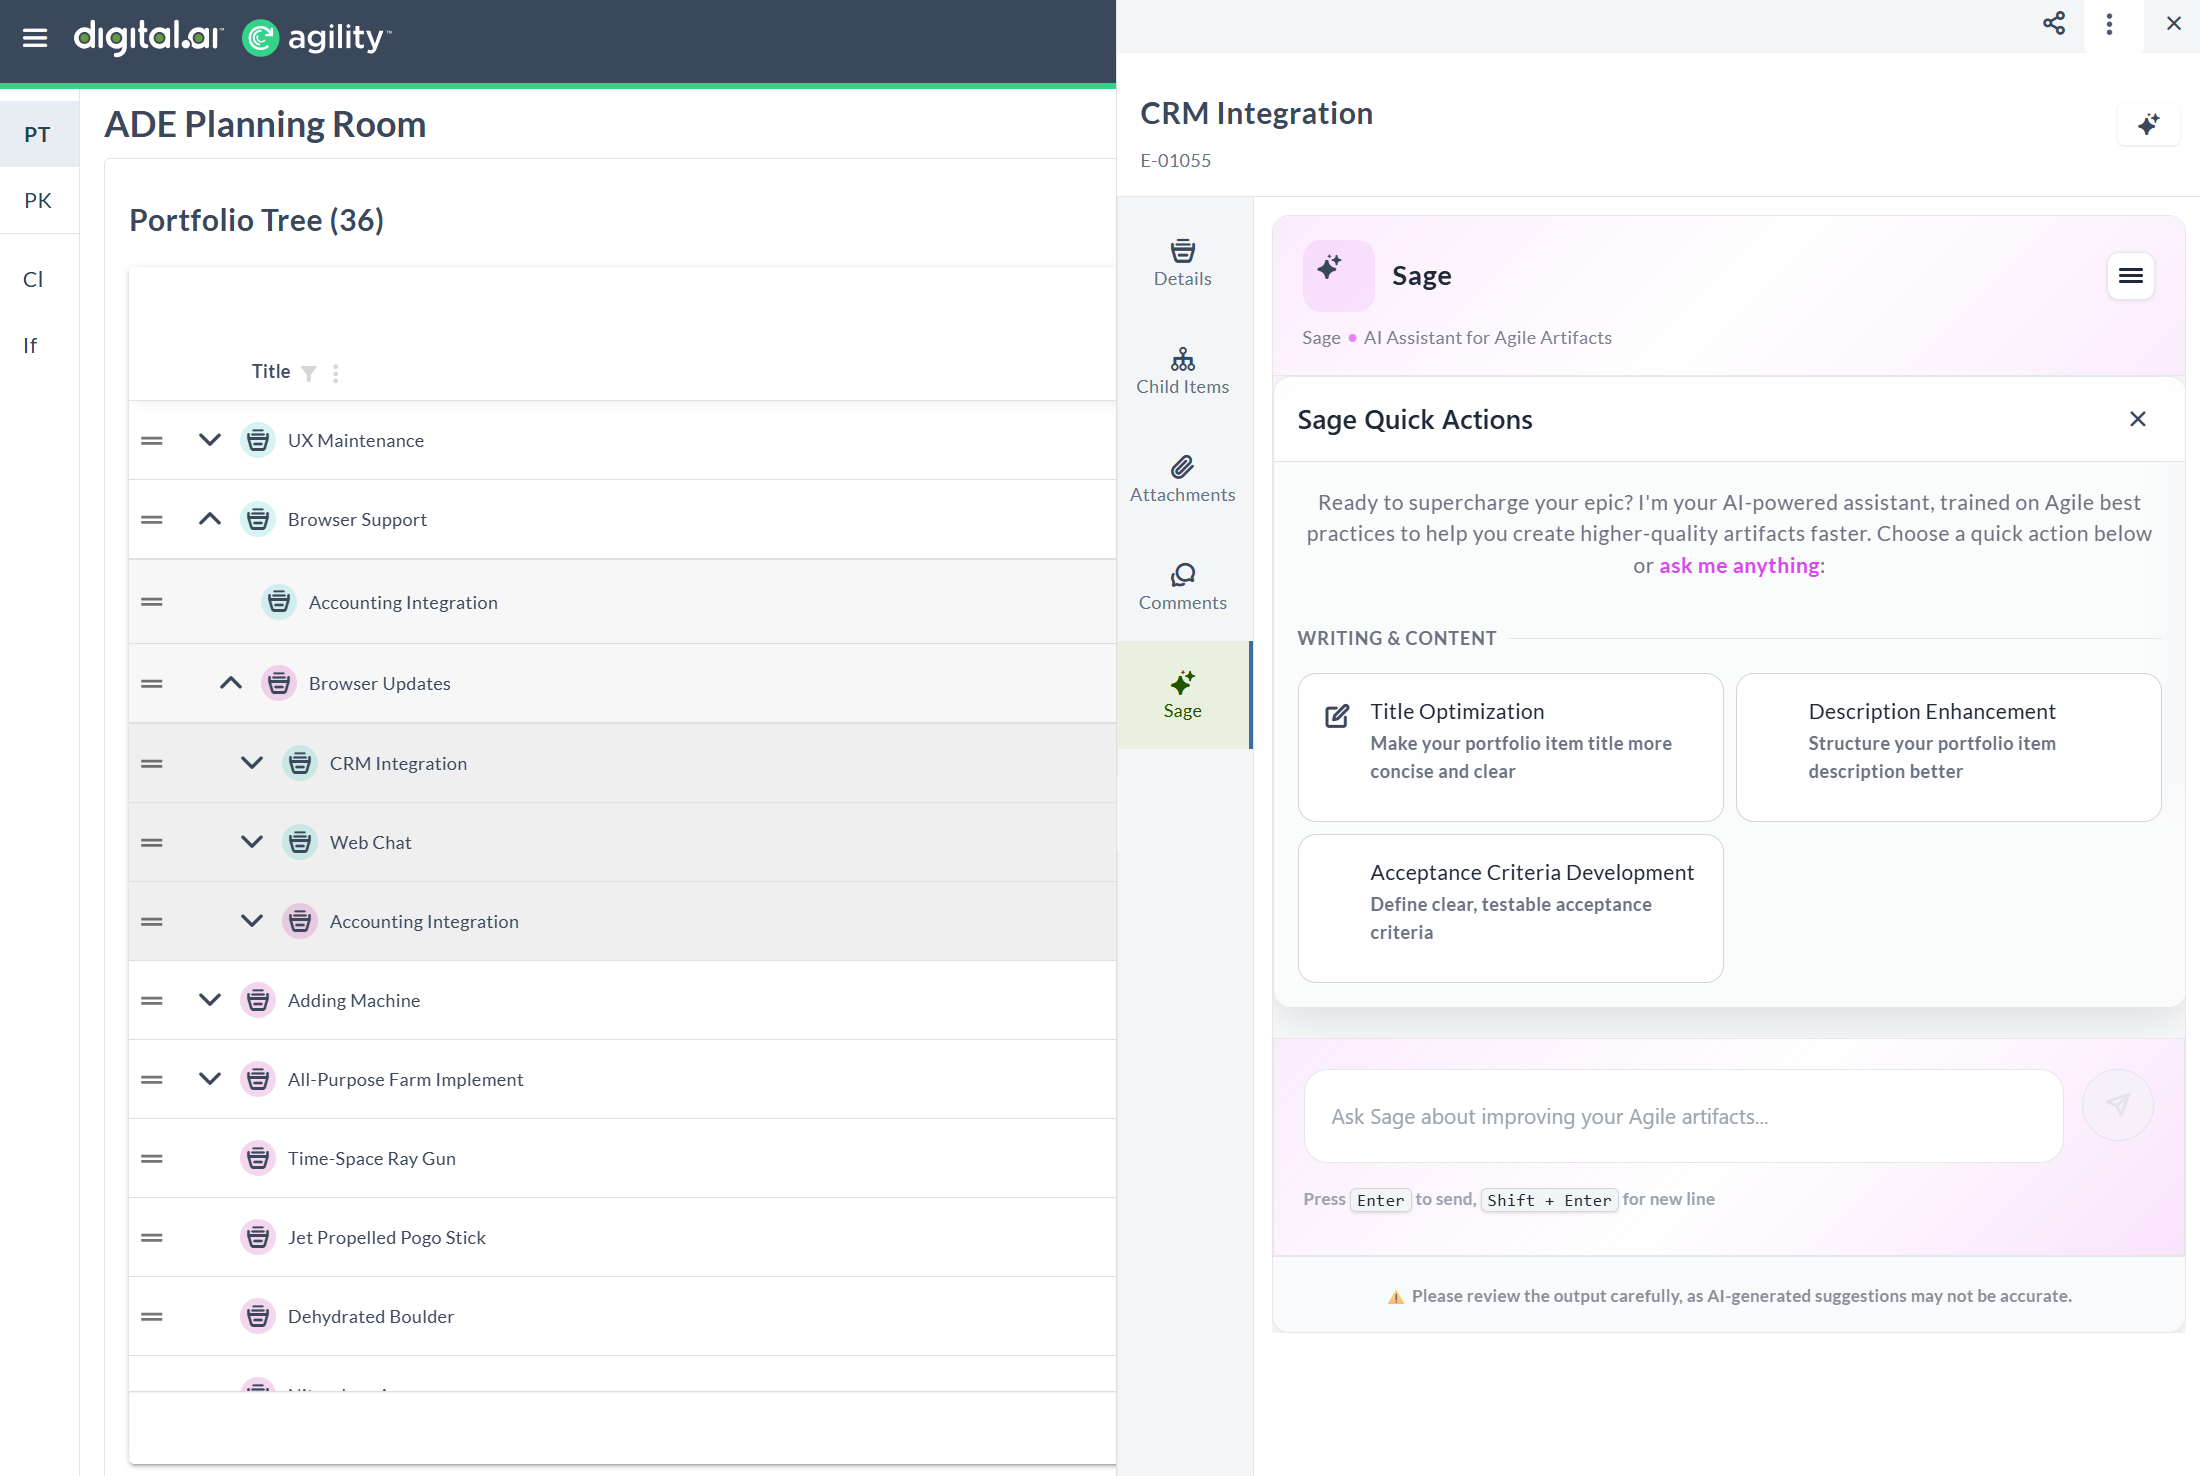Expand the Web Chat tree row

pos(252,842)
